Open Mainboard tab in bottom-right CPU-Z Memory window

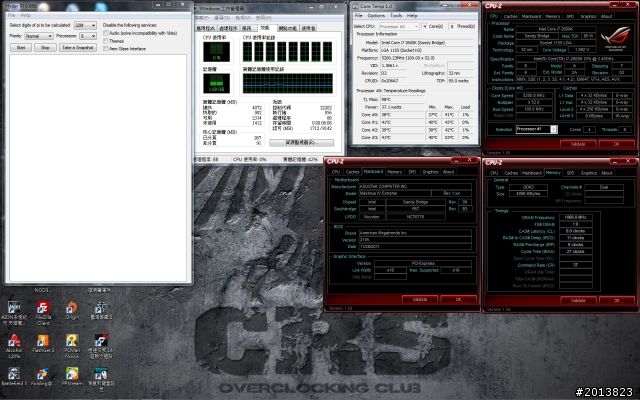pyautogui.click(x=532, y=173)
